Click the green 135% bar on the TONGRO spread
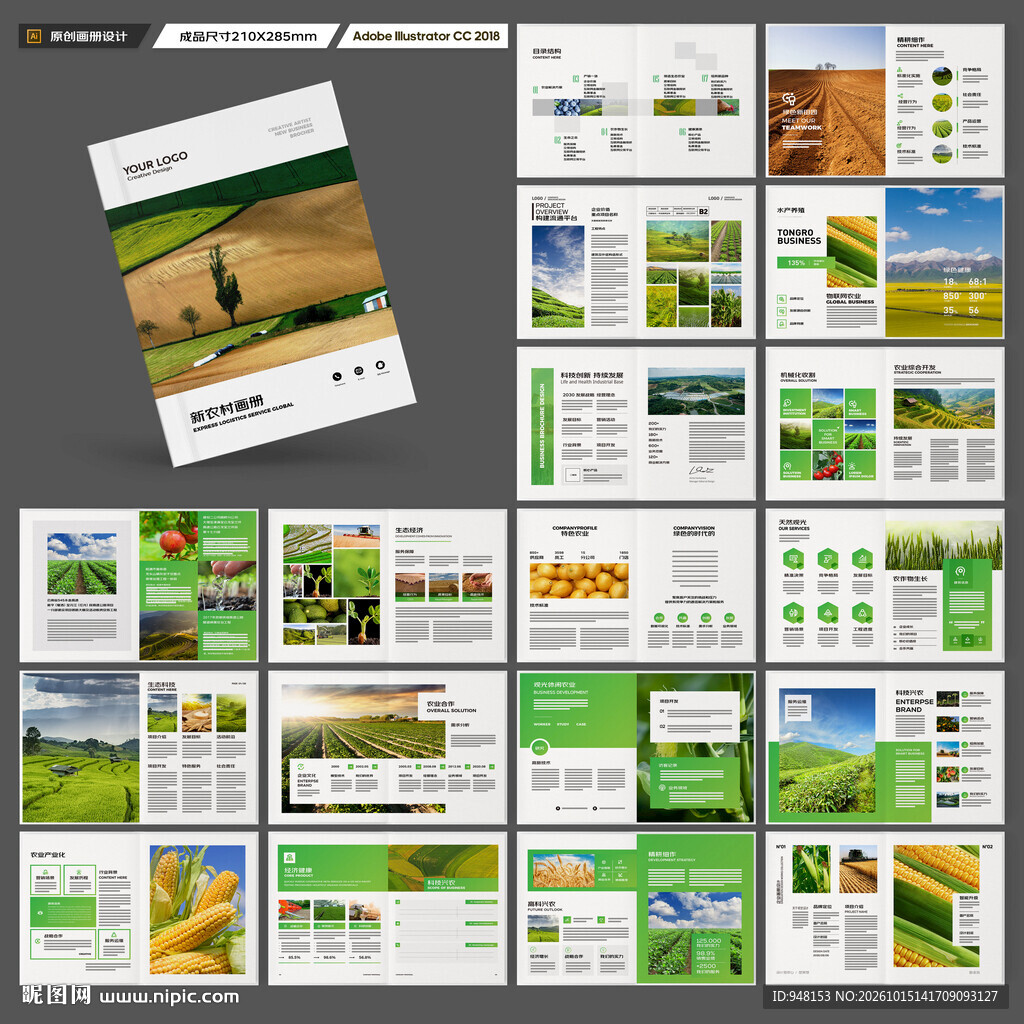This screenshot has width=1024, height=1024. coord(806,263)
